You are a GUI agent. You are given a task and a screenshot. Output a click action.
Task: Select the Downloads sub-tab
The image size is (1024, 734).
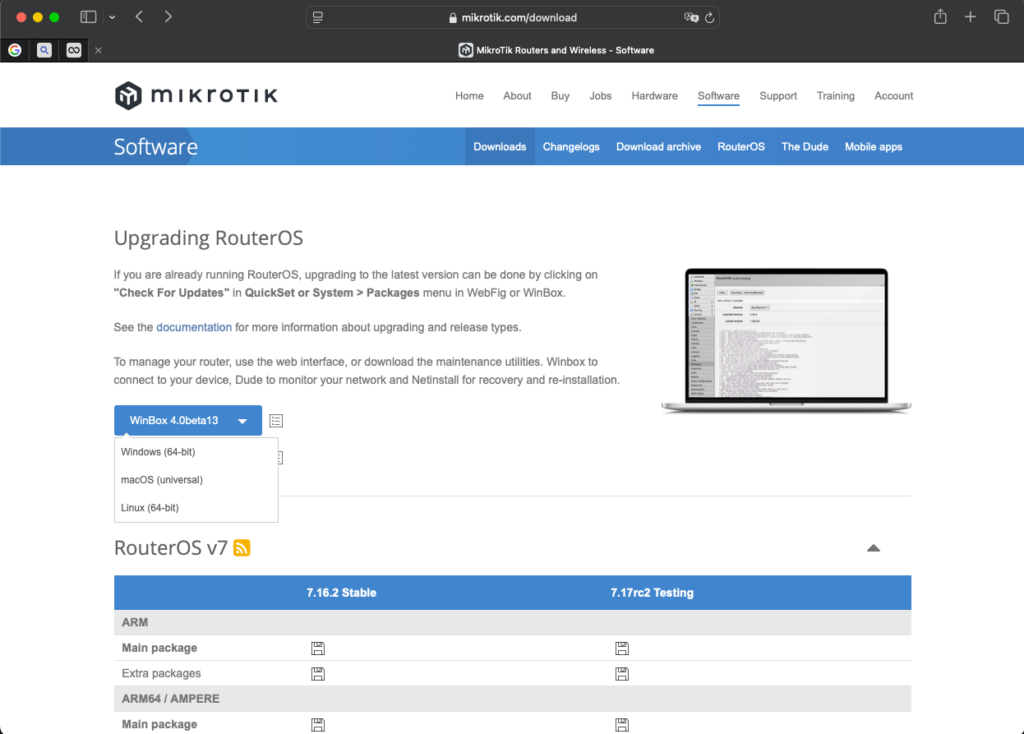[x=500, y=147]
